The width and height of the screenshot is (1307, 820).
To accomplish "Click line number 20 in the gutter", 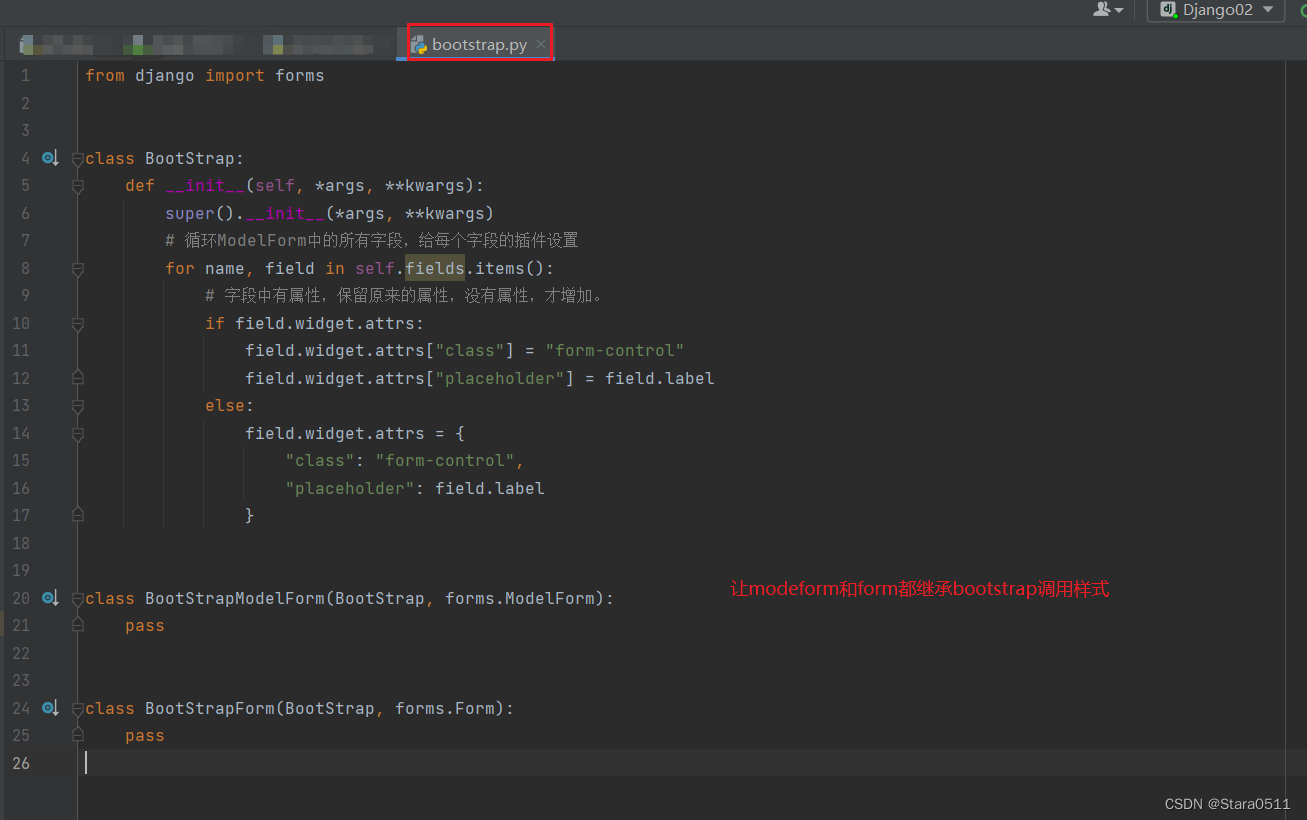I will point(20,598).
